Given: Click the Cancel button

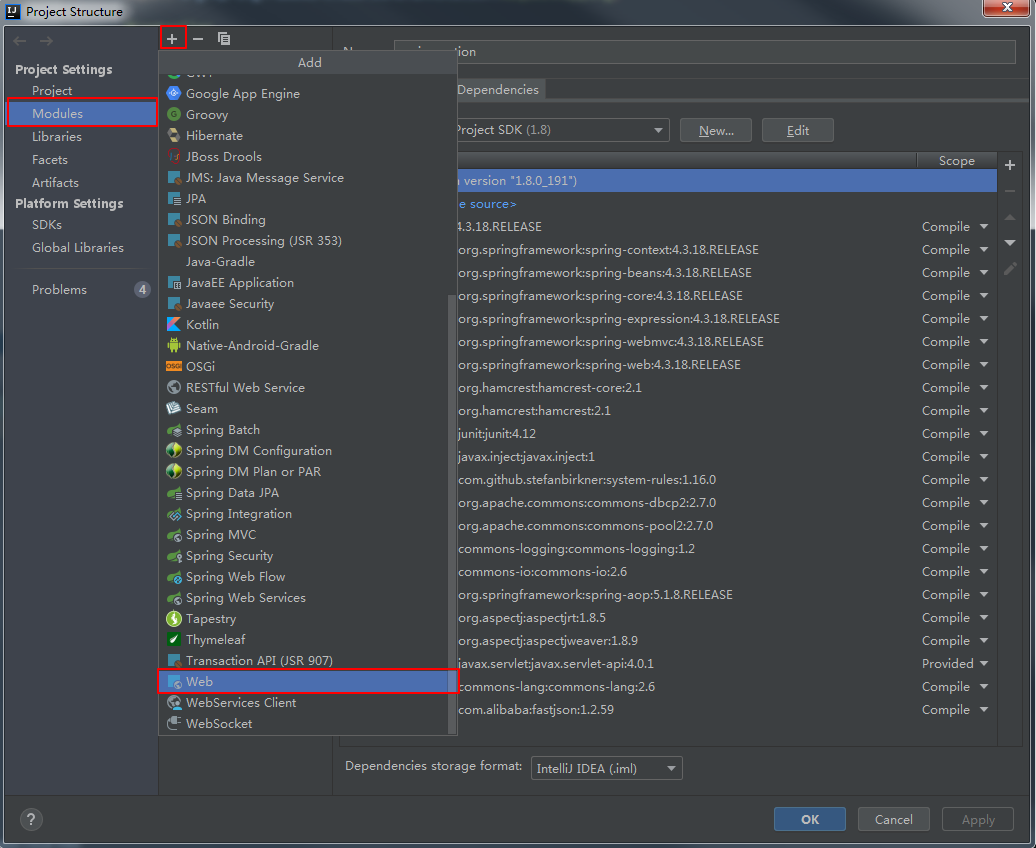Looking at the screenshot, I should point(893,820).
